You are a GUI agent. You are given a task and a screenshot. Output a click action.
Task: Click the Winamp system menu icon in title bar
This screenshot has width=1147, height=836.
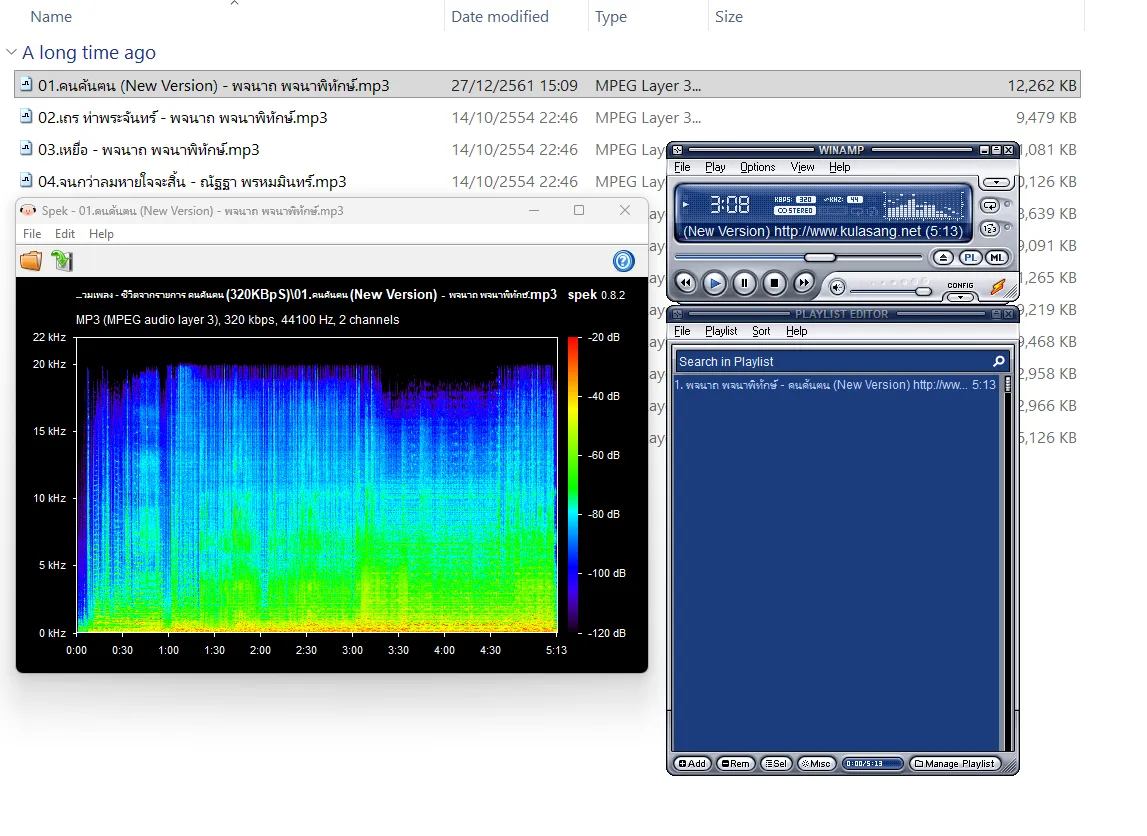tap(677, 150)
